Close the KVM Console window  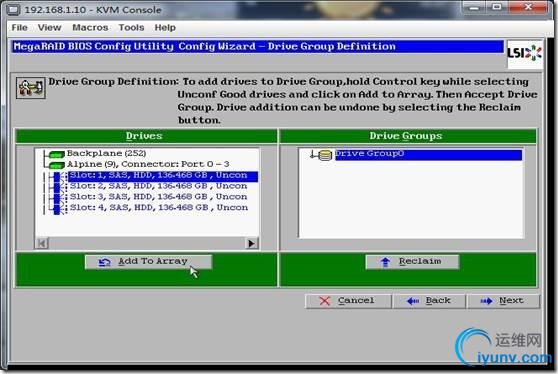pos(528,7)
